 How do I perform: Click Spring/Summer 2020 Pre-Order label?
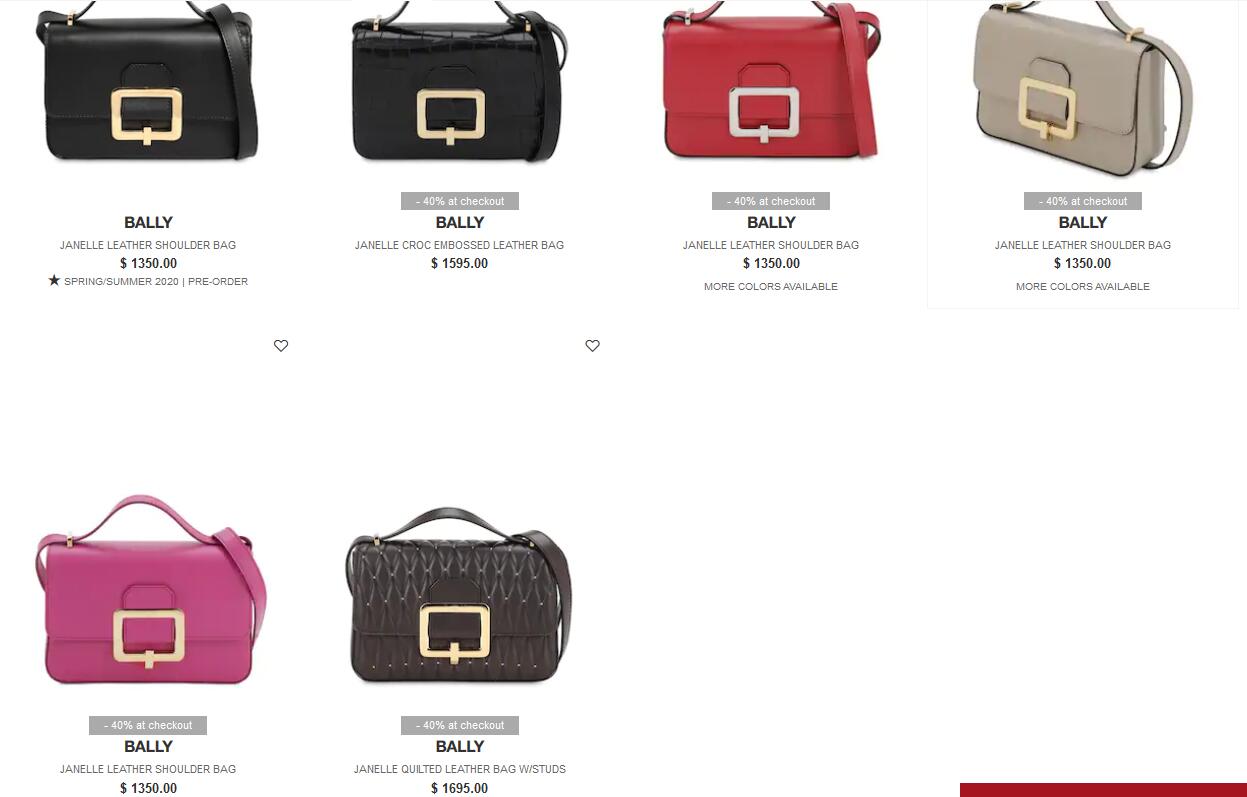pos(156,282)
